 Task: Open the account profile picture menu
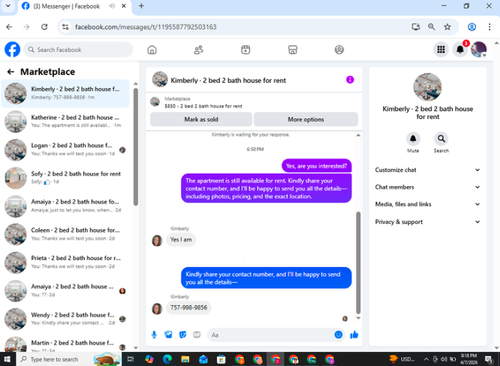click(x=479, y=50)
